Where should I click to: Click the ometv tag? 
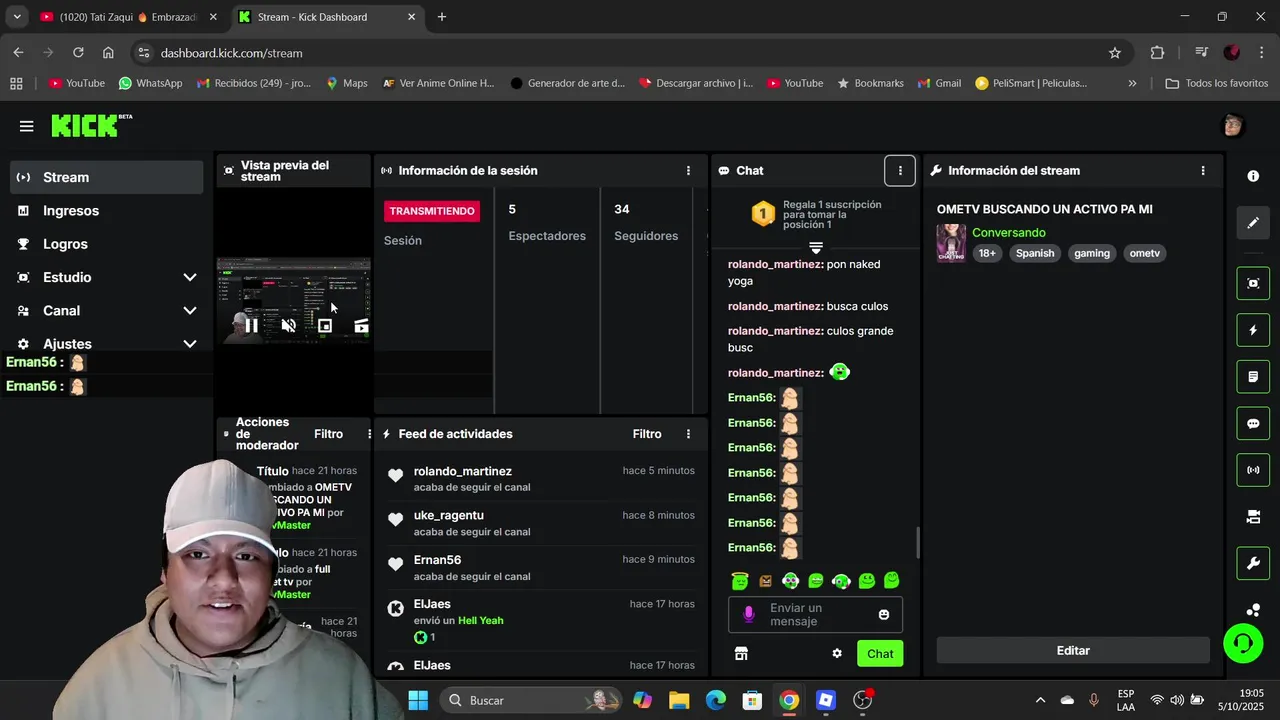[1145, 254]
